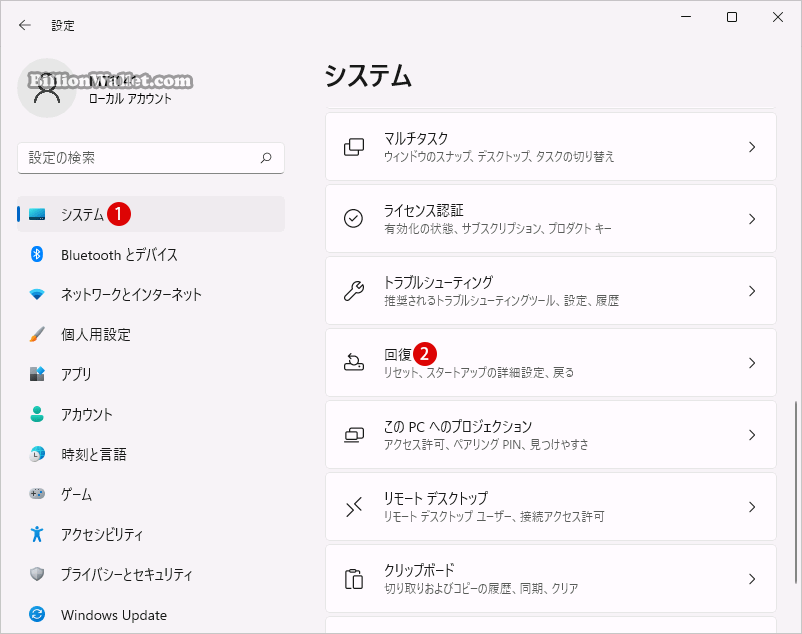Image resolution: width=802 pixels, height=634 pixels.
Task: Open the クリップボード row chevron
Action: 752,579
